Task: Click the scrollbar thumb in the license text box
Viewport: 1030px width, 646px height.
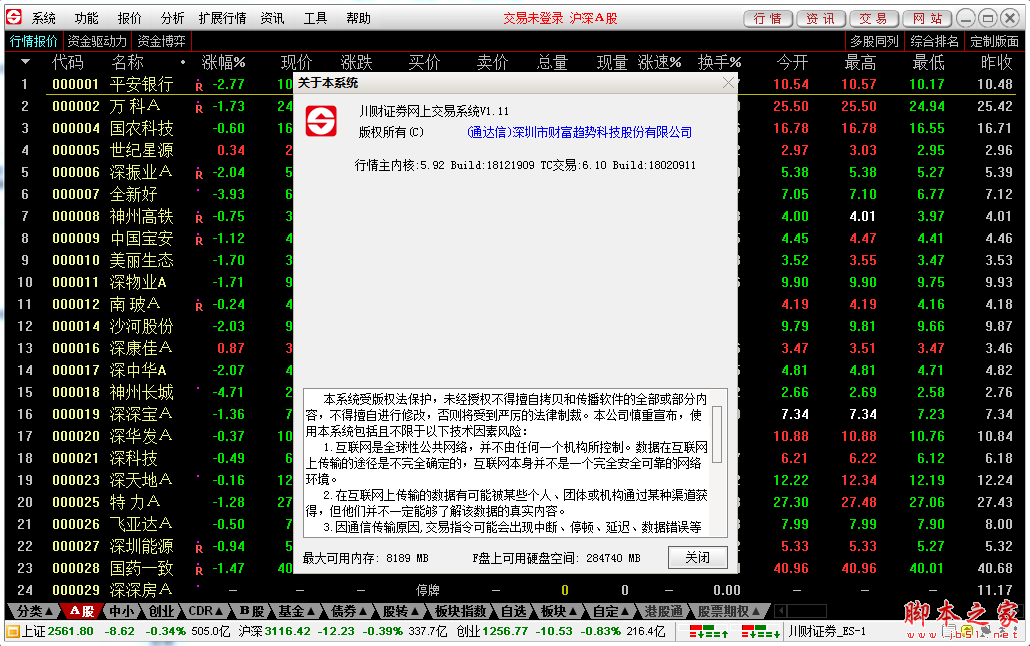Action: click(717, 434)
